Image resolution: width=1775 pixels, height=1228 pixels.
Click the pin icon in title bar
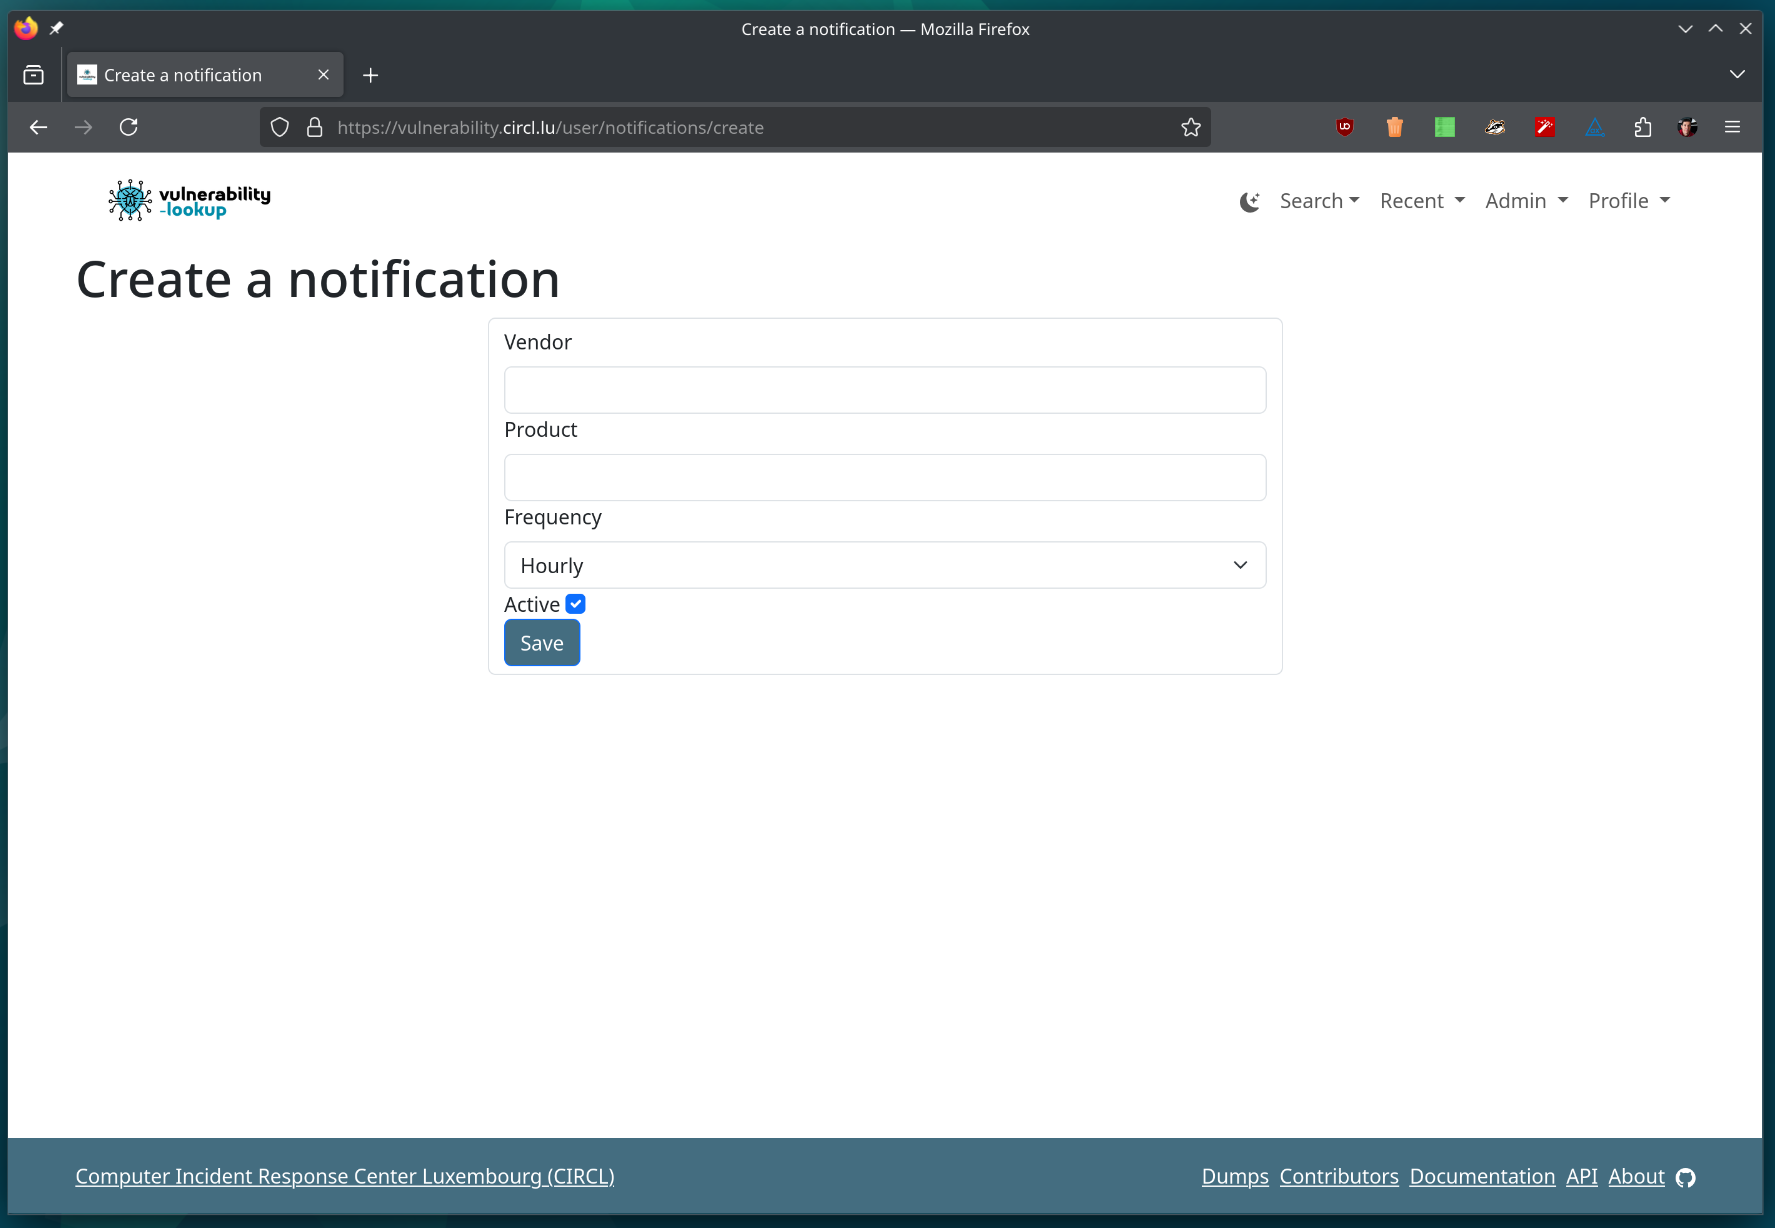click(57, 29)
